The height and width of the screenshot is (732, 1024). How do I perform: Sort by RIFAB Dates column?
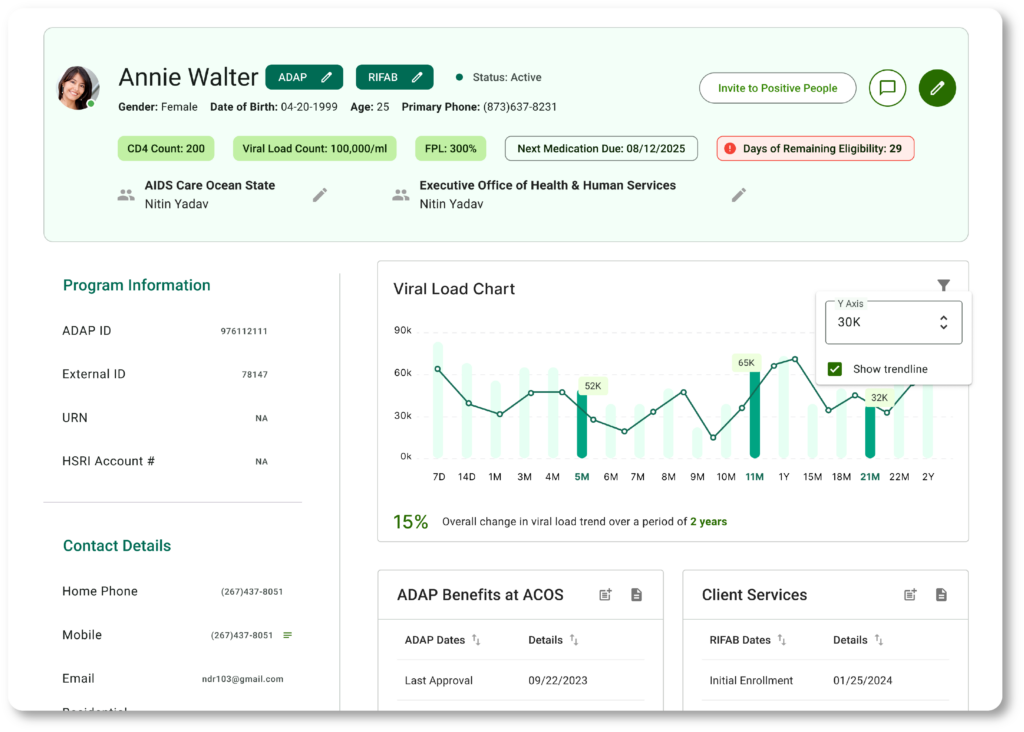click(782, 640)
